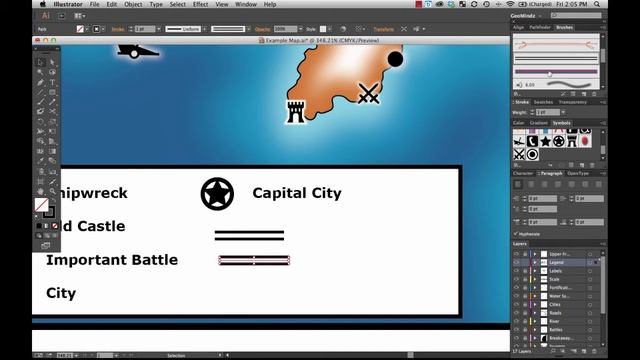Pick the Eyedropper tool
The width and height of the screenshot is (640, 360).
point(40,161)
